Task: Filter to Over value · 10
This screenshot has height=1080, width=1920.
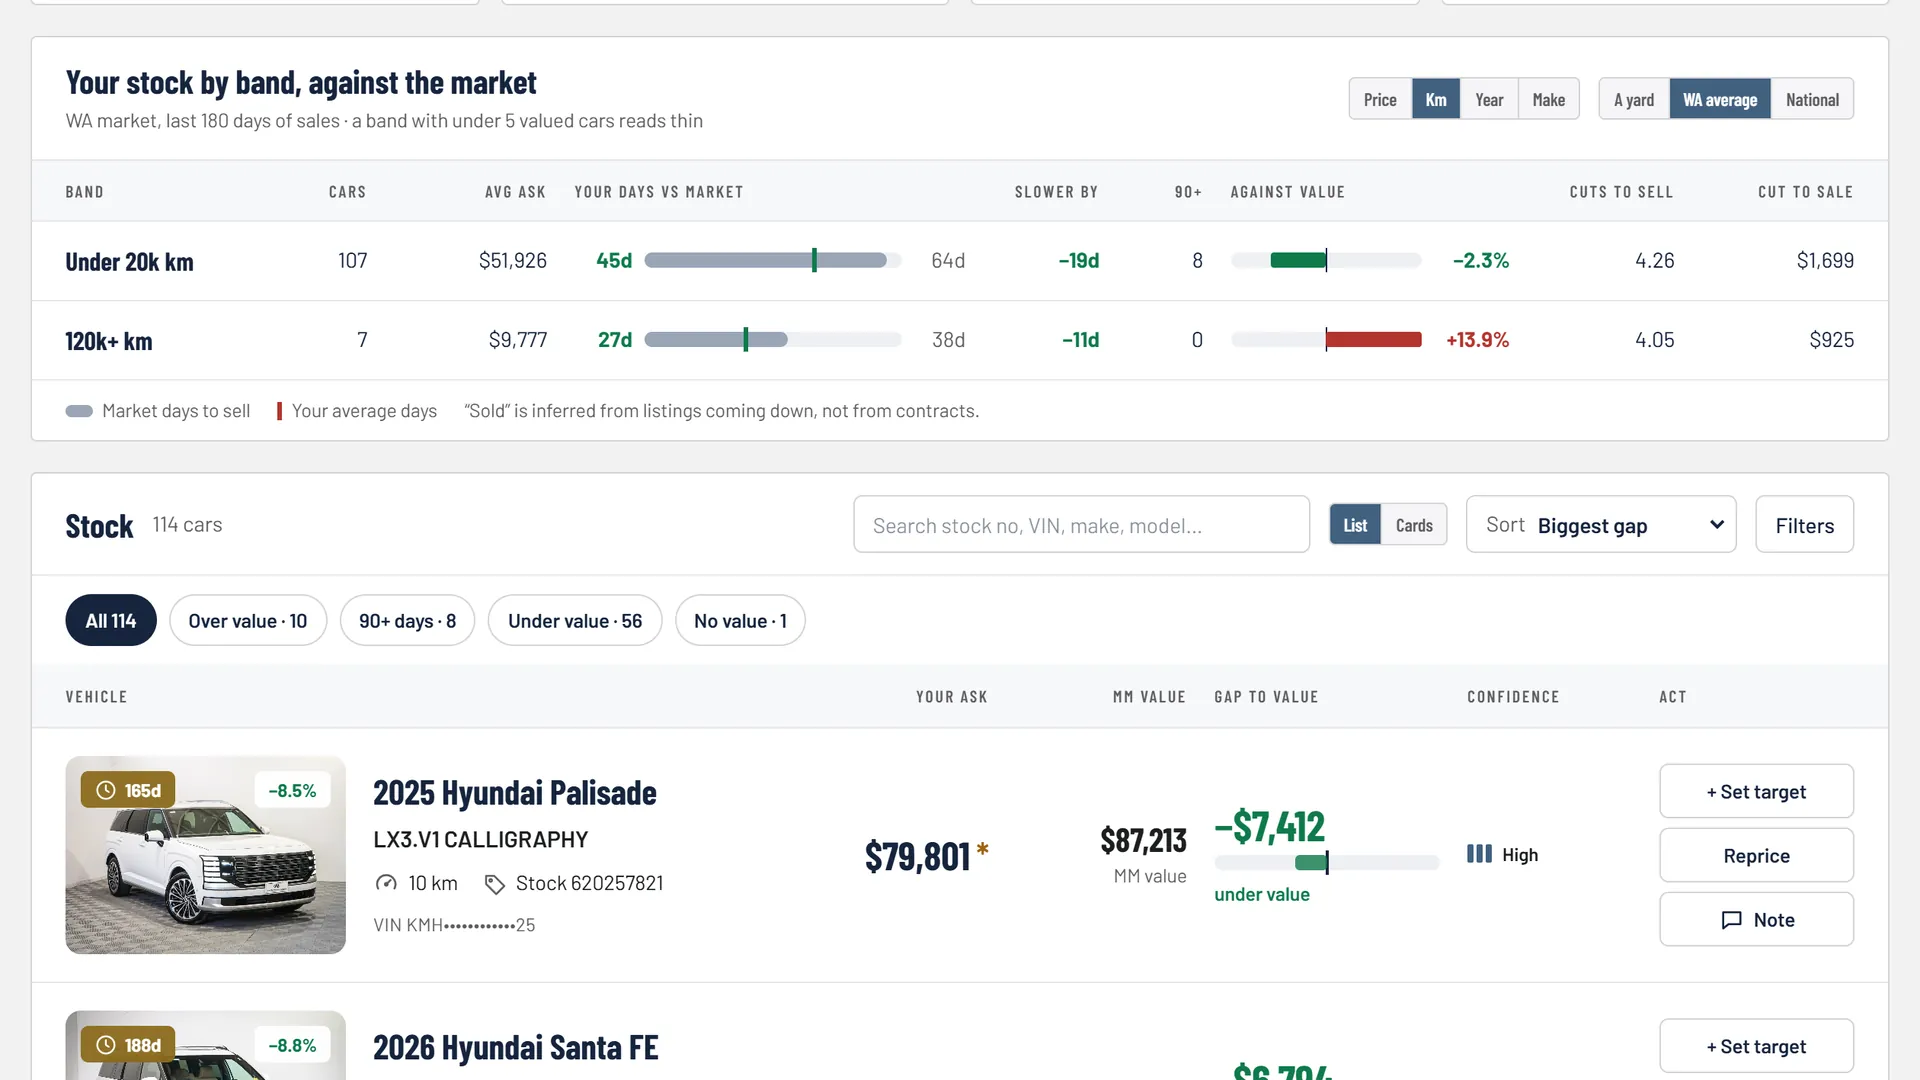Action: coord(248,621)
